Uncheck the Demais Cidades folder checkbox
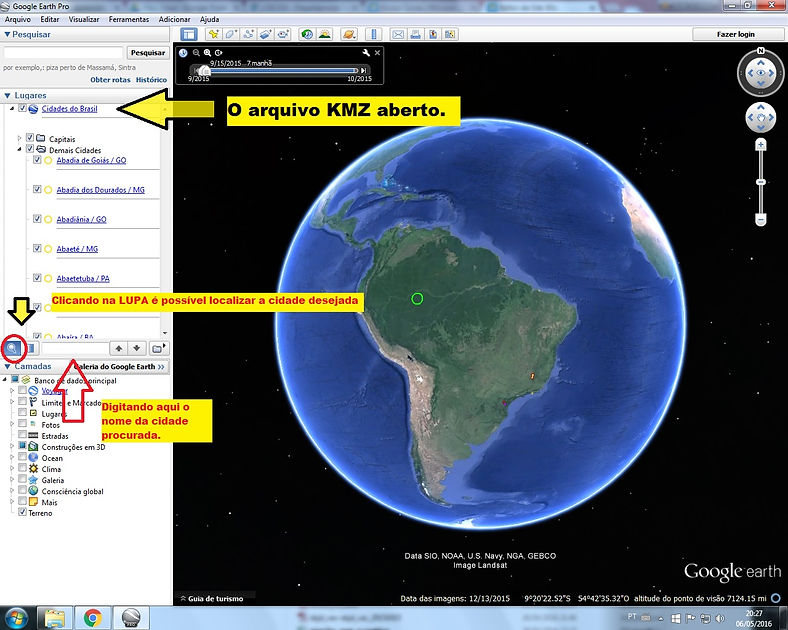788x630 pixels. pos(30,149)
